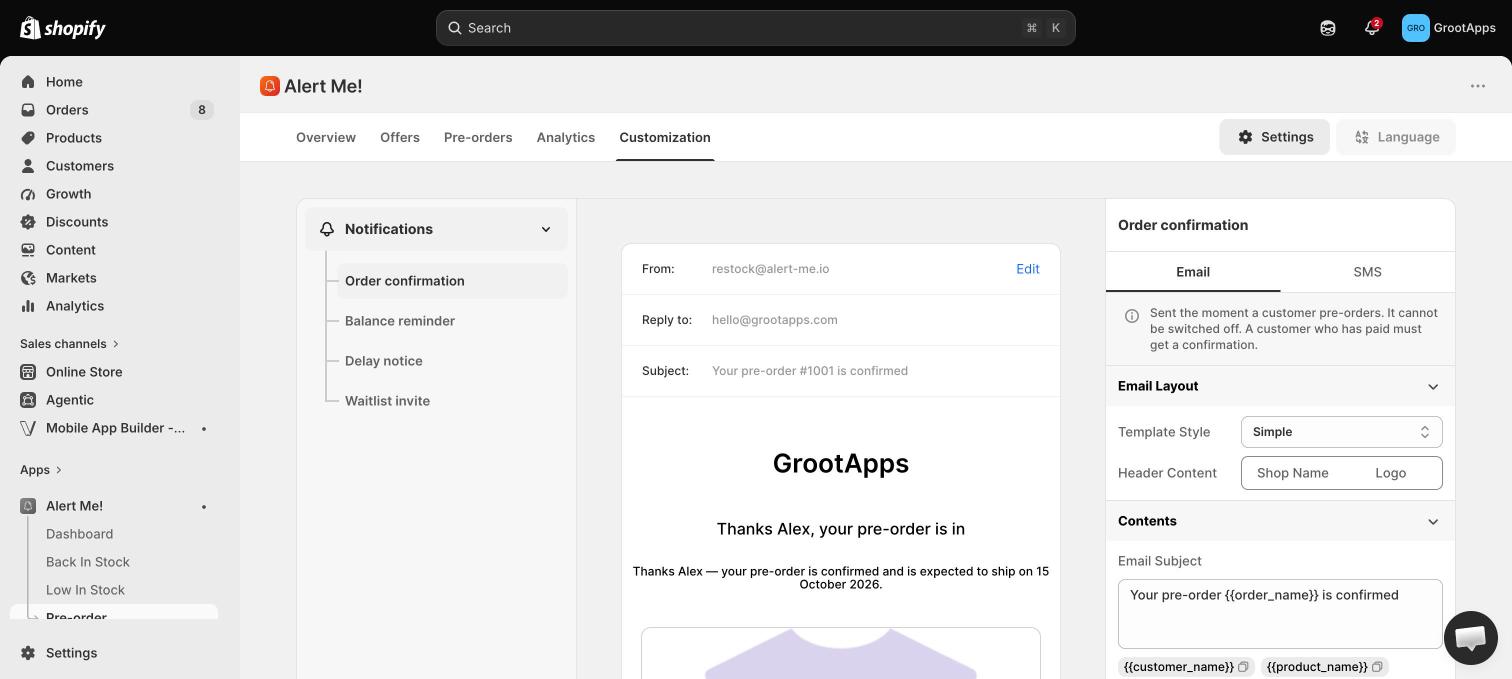The height and width of the screenshot is (679, 1512).
Task: Open the Template Style dropdown
Action: pyautogui.click(x=1342, y=432)
